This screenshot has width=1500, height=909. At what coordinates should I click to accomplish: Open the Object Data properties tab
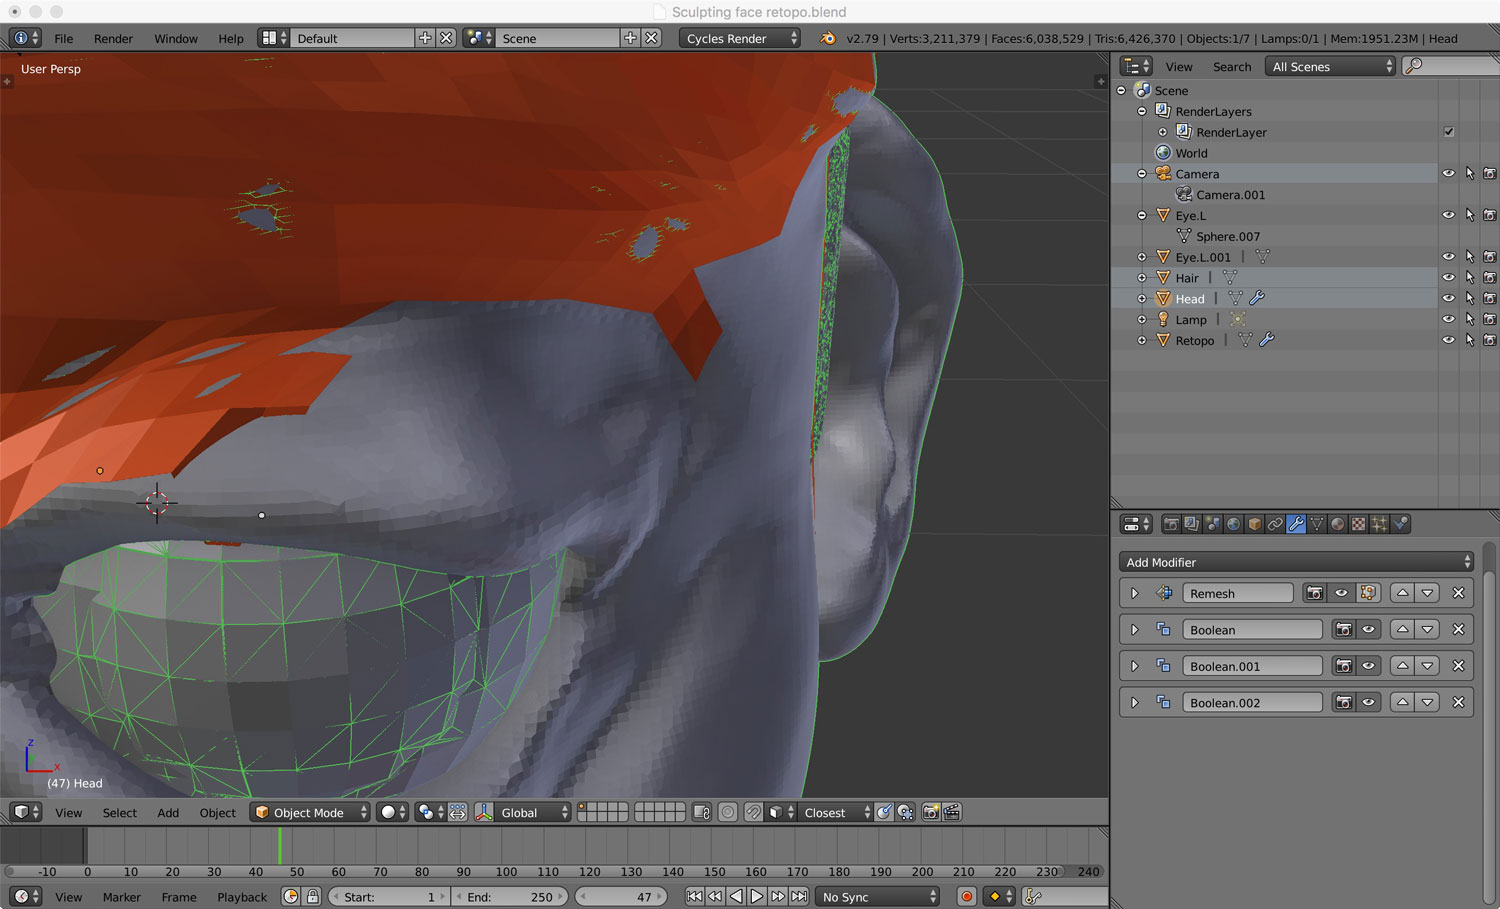1317,524
